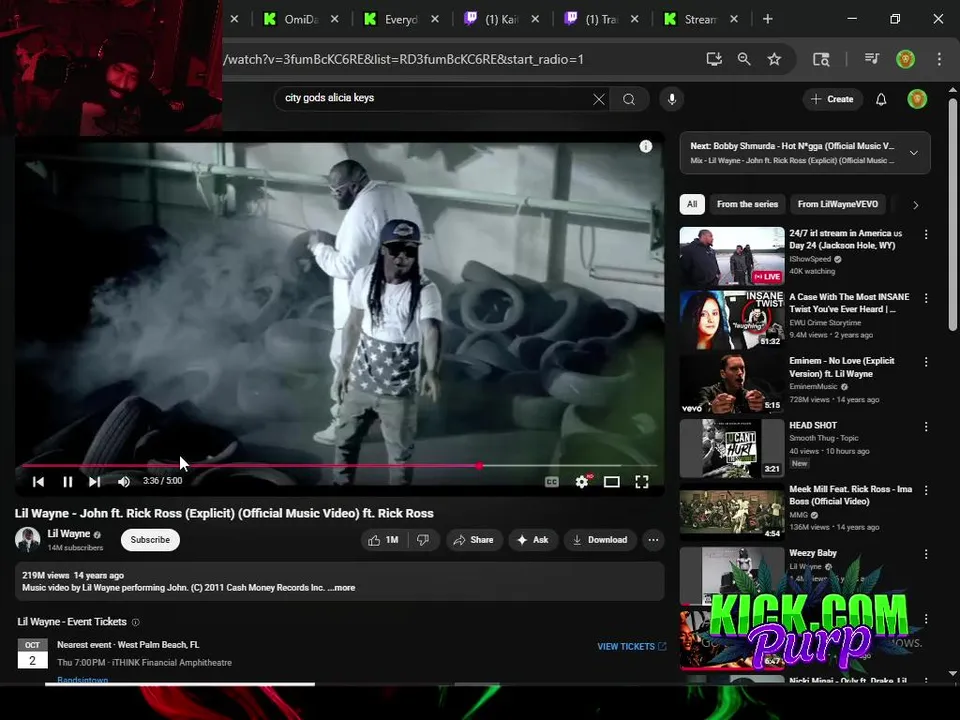The width and height of the screenshot is (960, 720).
Task: Download the video
Action: coord(600,540)
